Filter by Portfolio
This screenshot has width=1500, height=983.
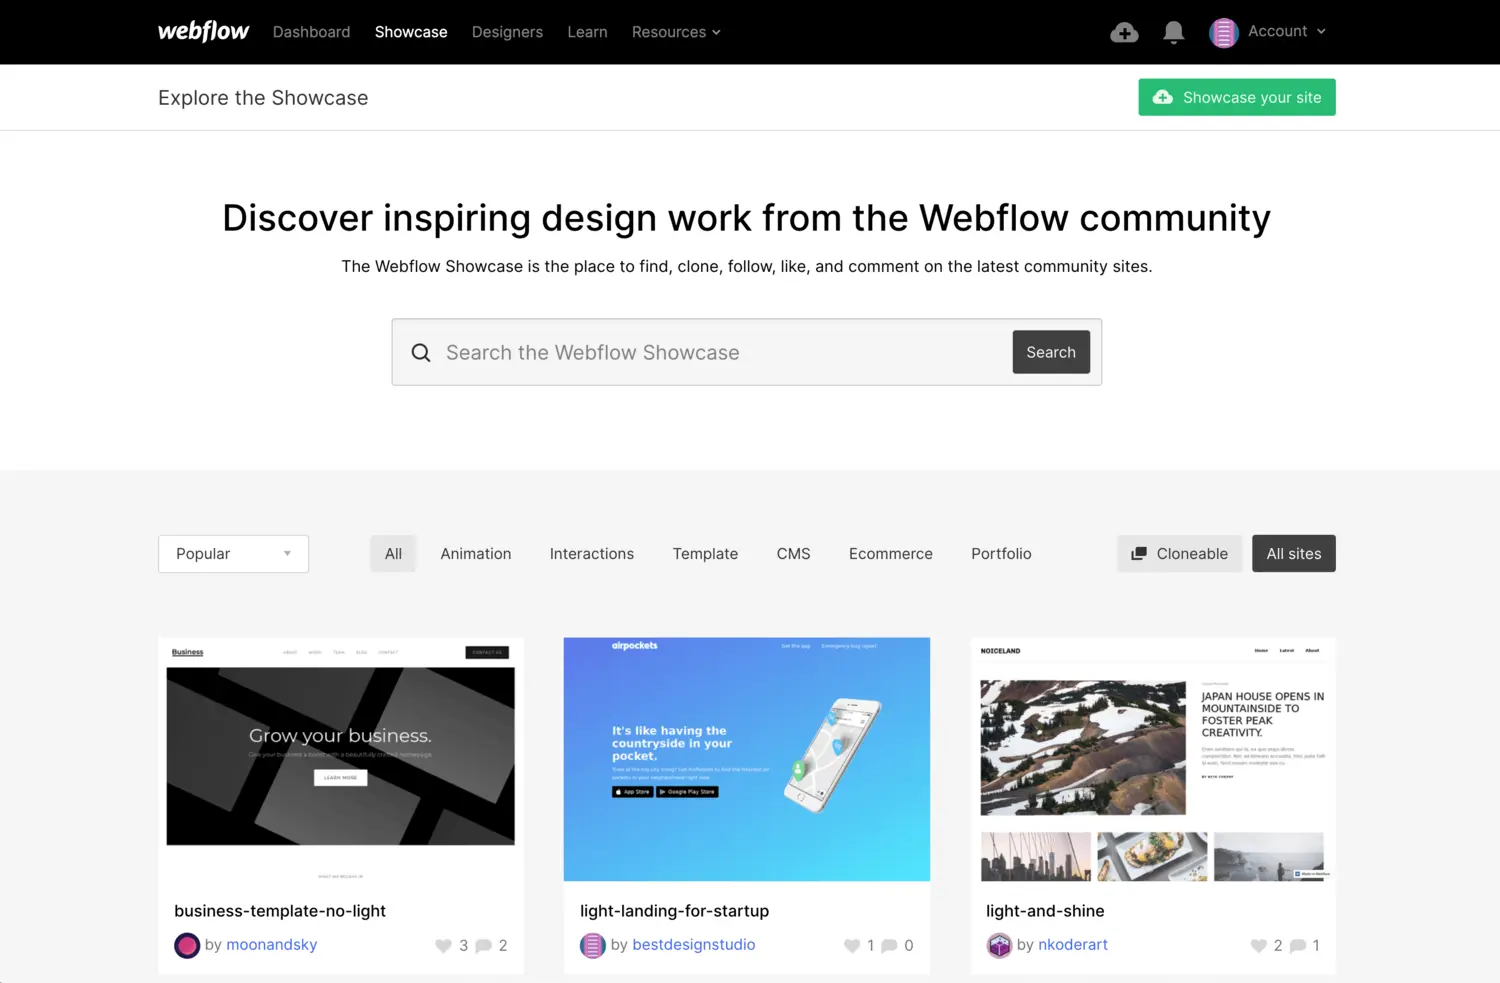pos(1001,554)
